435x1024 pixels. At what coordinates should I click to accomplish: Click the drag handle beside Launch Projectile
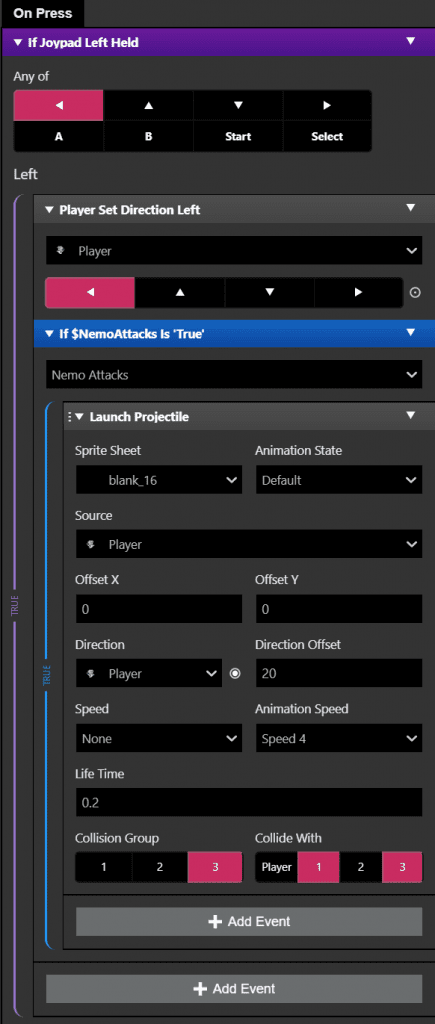(x=69, y=417)
